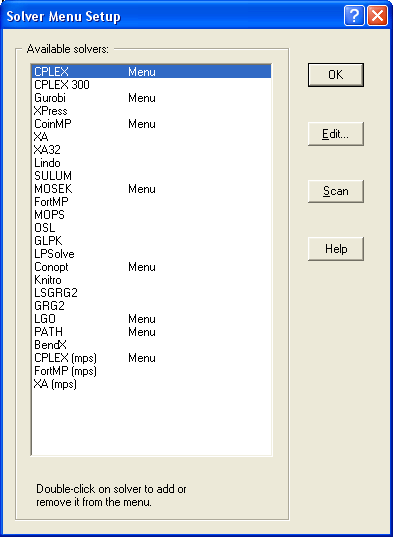Open the Edit... solver dialog
Image resolution: width=393 pixels, height=537 pixels.
tap(335, 134)
